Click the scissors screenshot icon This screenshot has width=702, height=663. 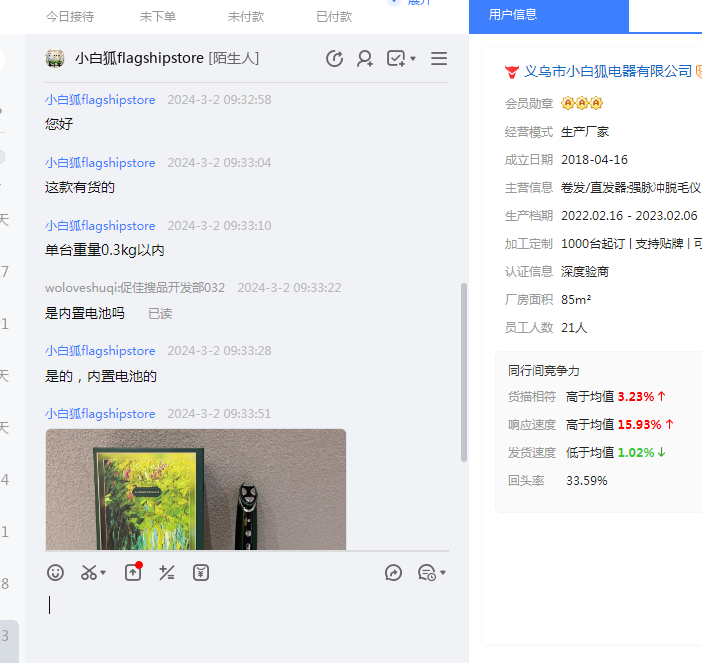(89, 573)
